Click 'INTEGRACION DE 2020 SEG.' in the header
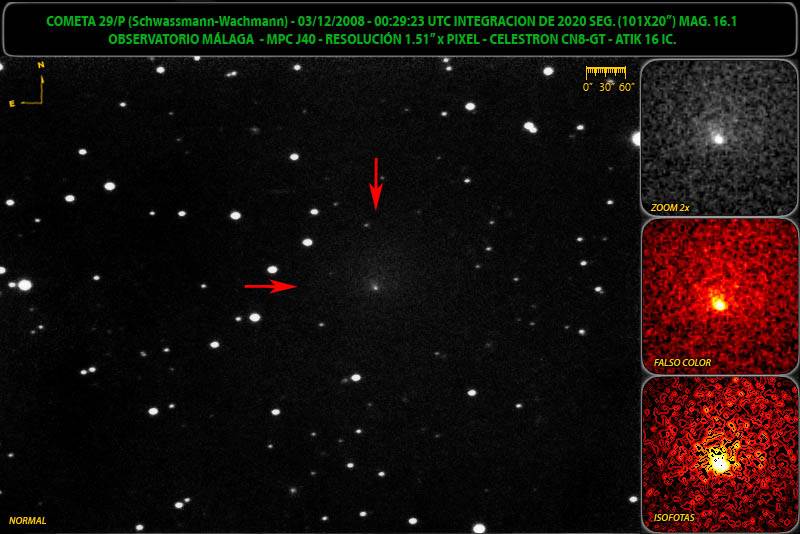The height and width of the screenshot is (534, 800). [536, 21]
